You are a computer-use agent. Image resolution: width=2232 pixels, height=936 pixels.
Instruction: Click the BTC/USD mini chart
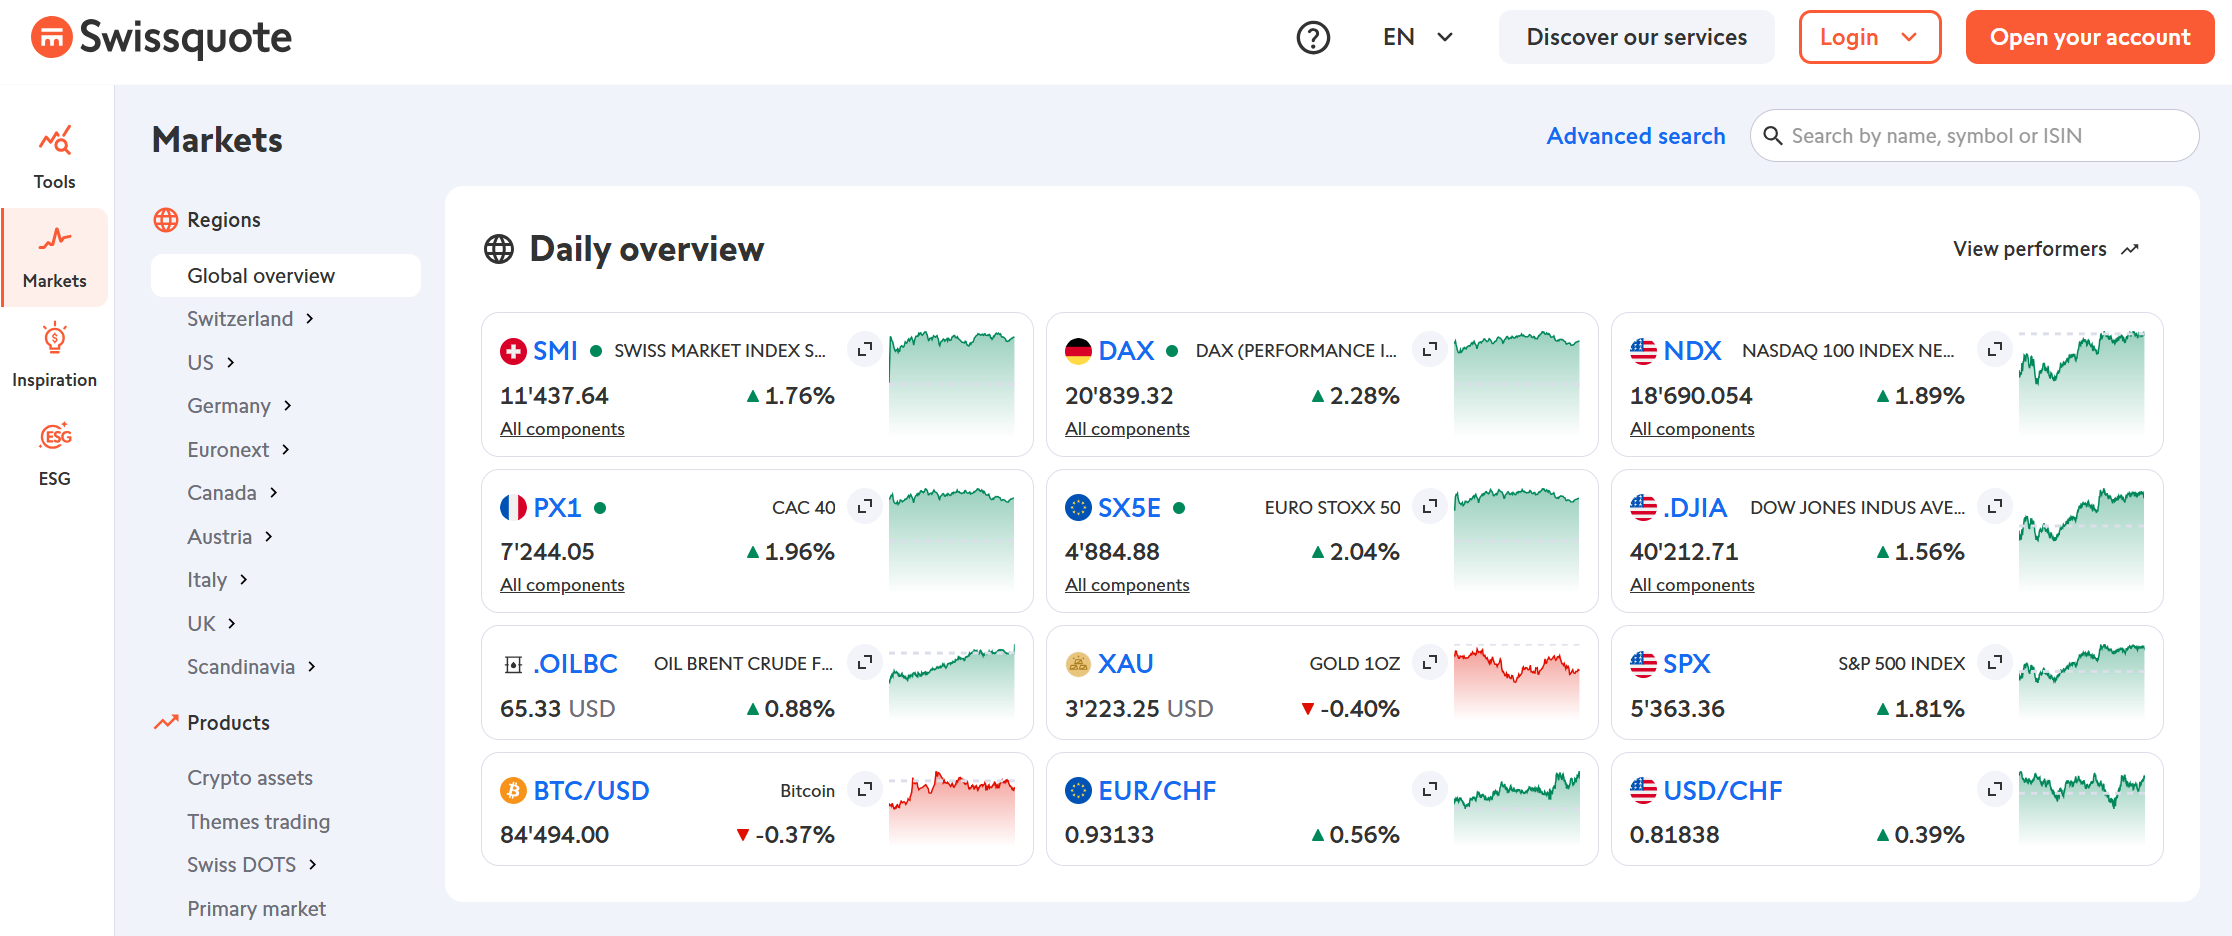pos(952,808)
